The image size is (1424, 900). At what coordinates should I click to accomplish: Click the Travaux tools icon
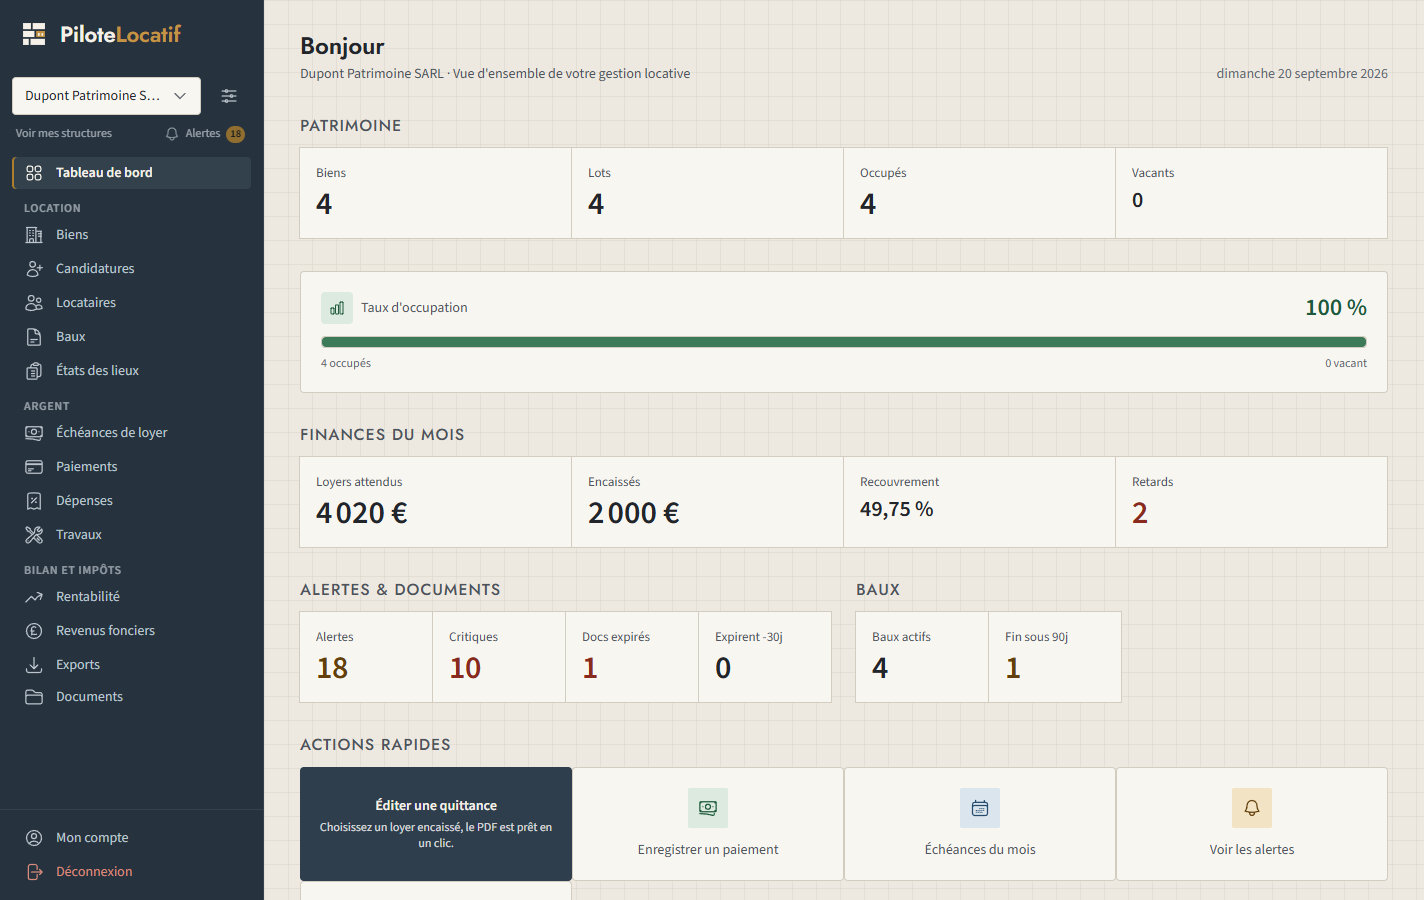34,535
